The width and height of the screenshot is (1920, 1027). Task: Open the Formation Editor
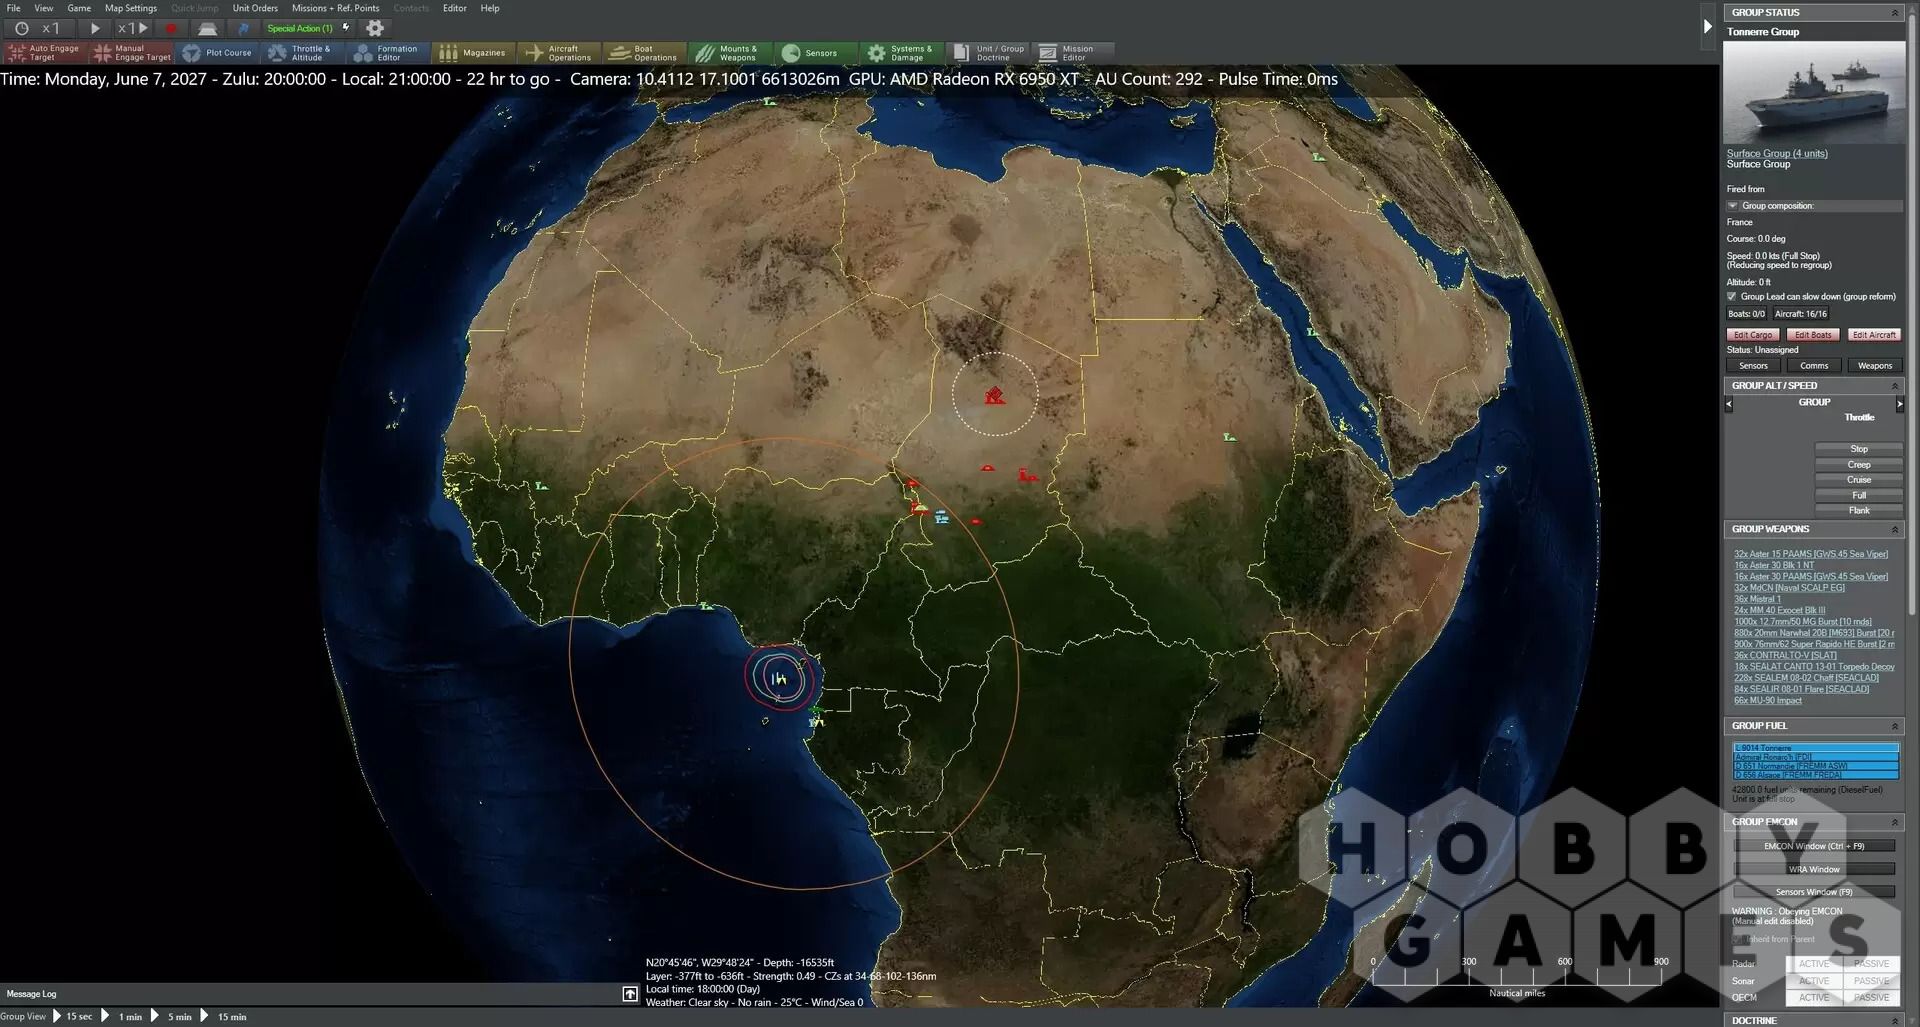point(388,53)
